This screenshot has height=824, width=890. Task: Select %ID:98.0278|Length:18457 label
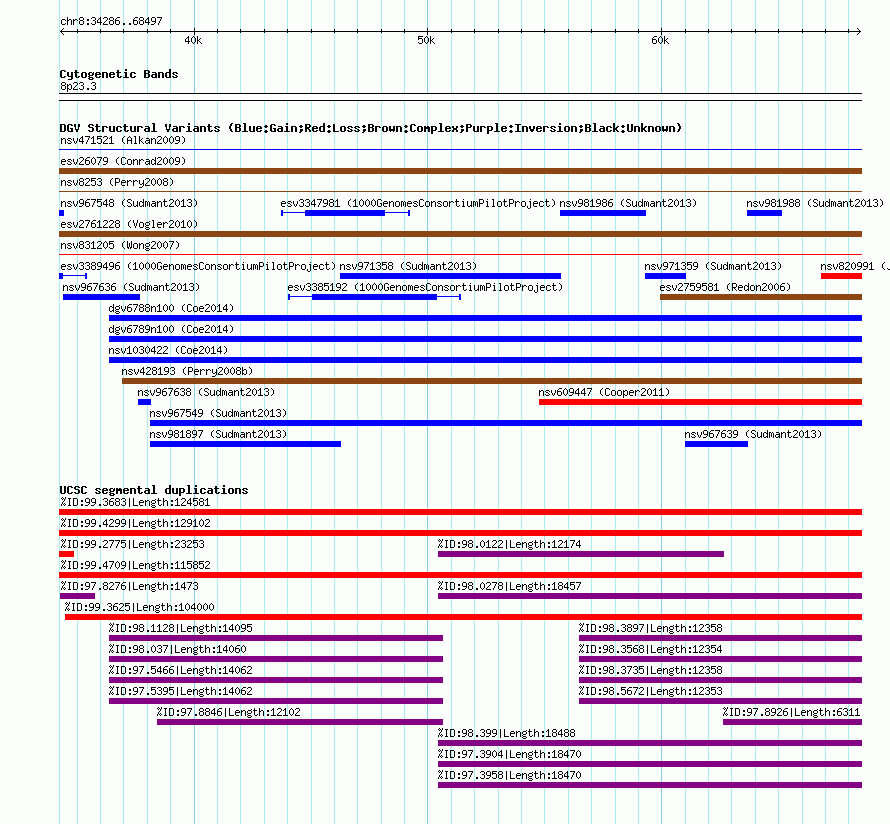pyautogui.click(x=509, y=586)
